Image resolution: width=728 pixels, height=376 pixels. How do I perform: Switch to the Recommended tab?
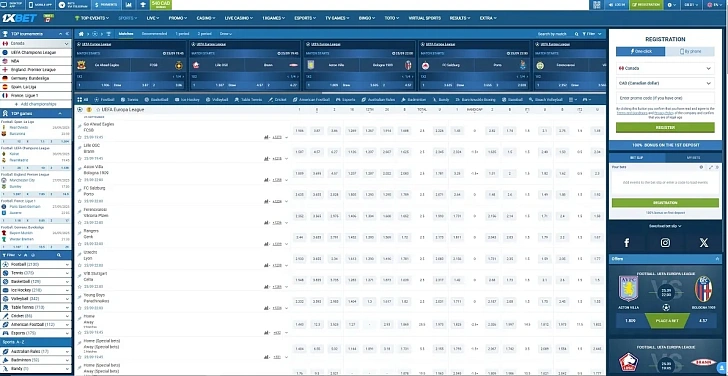coord(154,34)
